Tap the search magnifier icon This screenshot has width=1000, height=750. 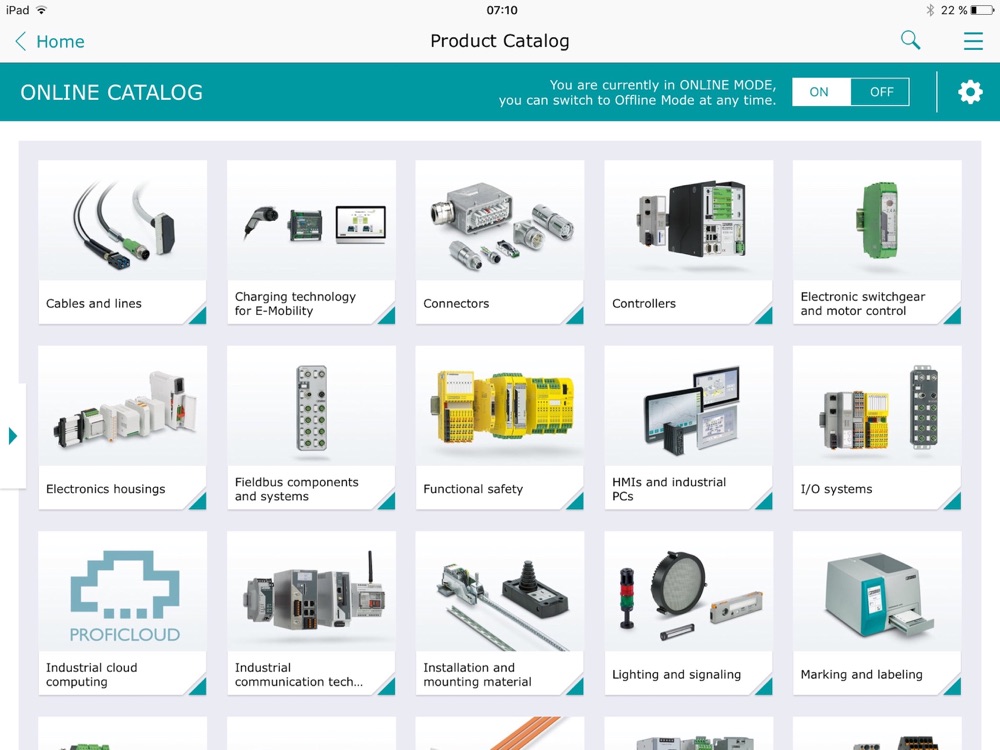(x=910, y=40)
